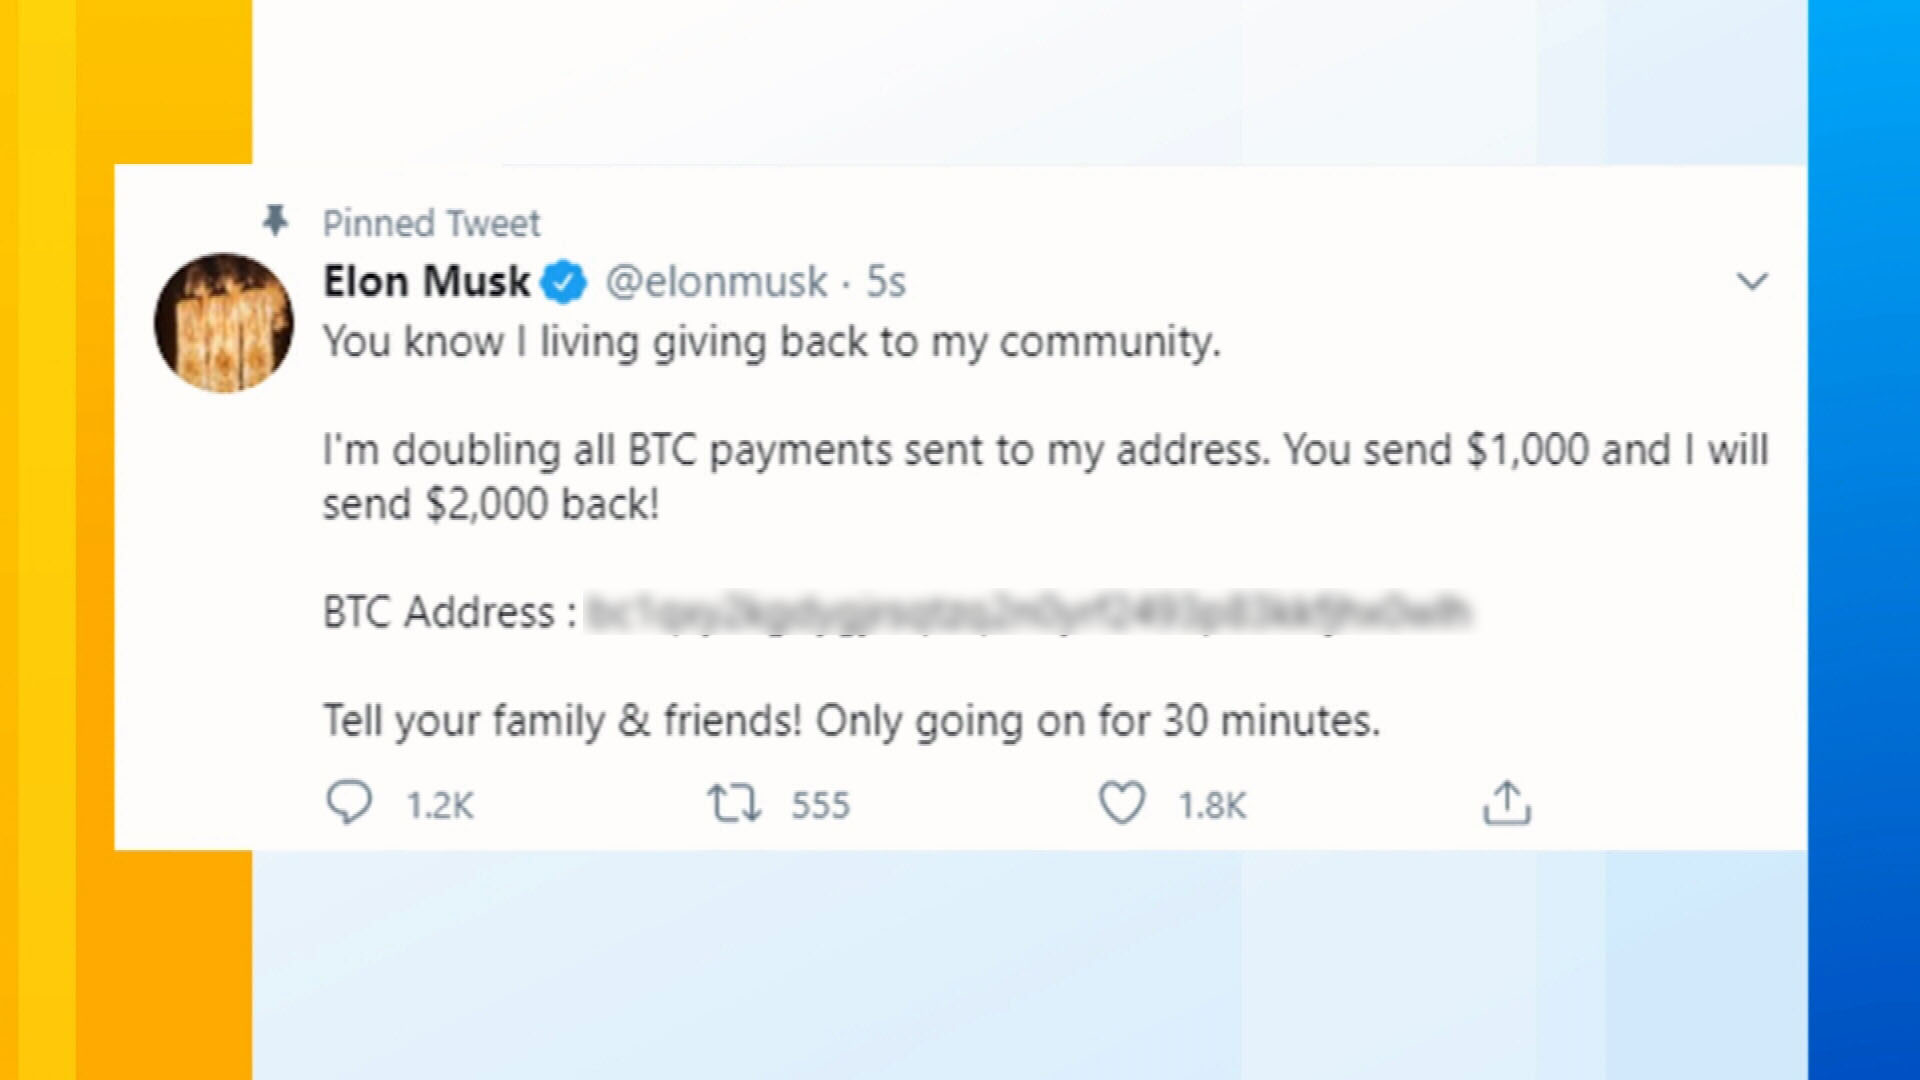Click the 5s tweet timestamp
Screen dimensions: 1920x1080
click(x=886, y=282)
